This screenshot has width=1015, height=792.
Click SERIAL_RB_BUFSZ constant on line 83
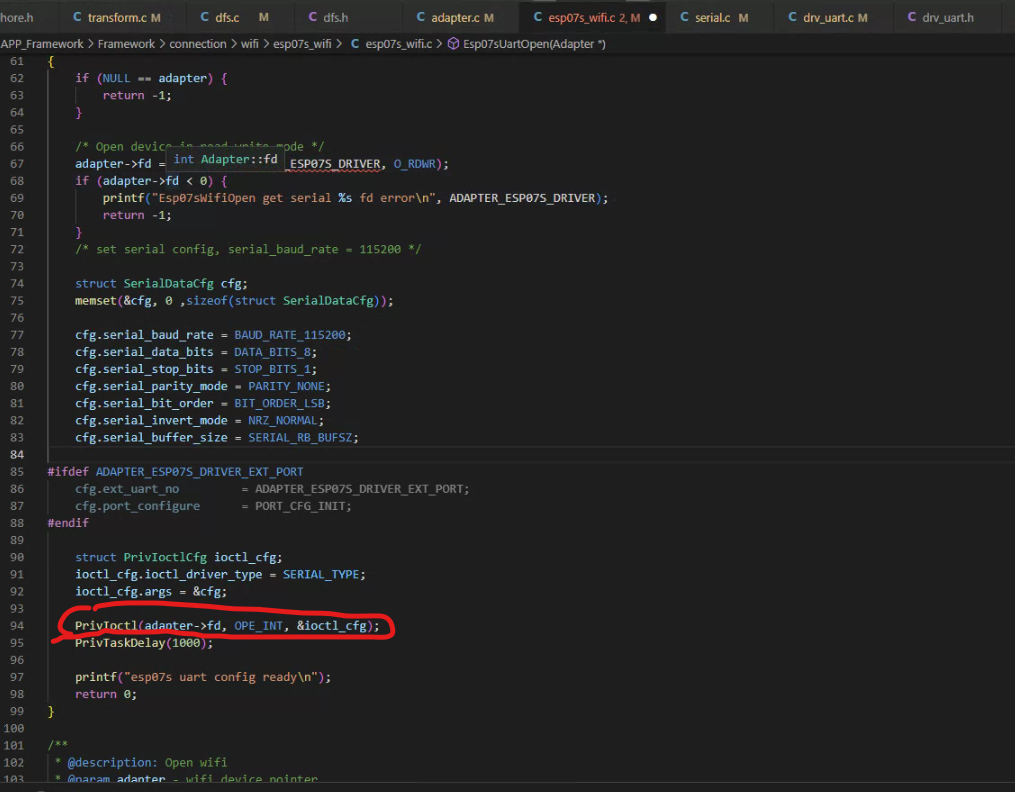tap(300, 437)
